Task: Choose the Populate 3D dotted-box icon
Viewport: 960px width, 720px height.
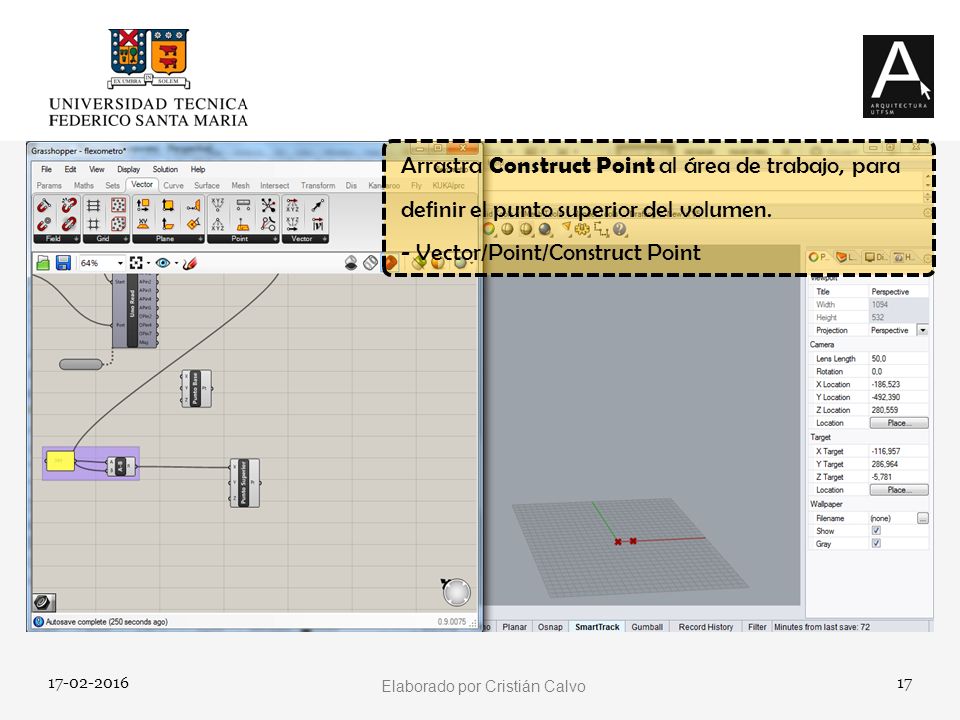Action: tap(118, 223)
